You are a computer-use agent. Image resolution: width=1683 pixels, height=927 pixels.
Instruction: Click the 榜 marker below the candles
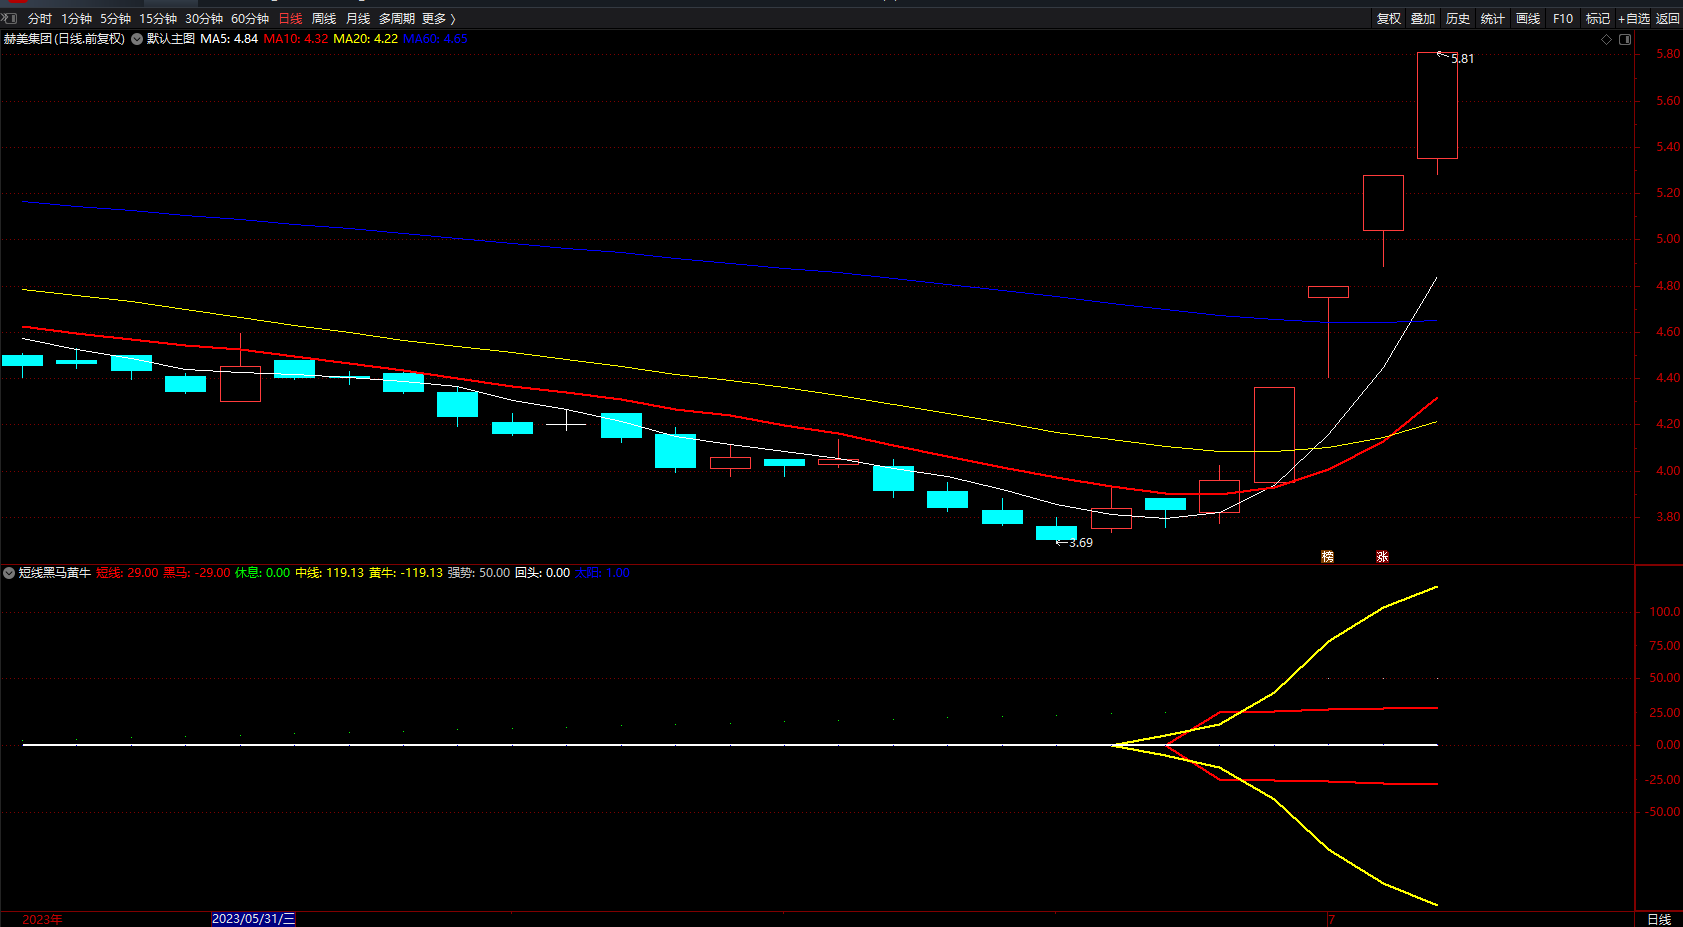pyautogui.click(x=1328, y=557)
